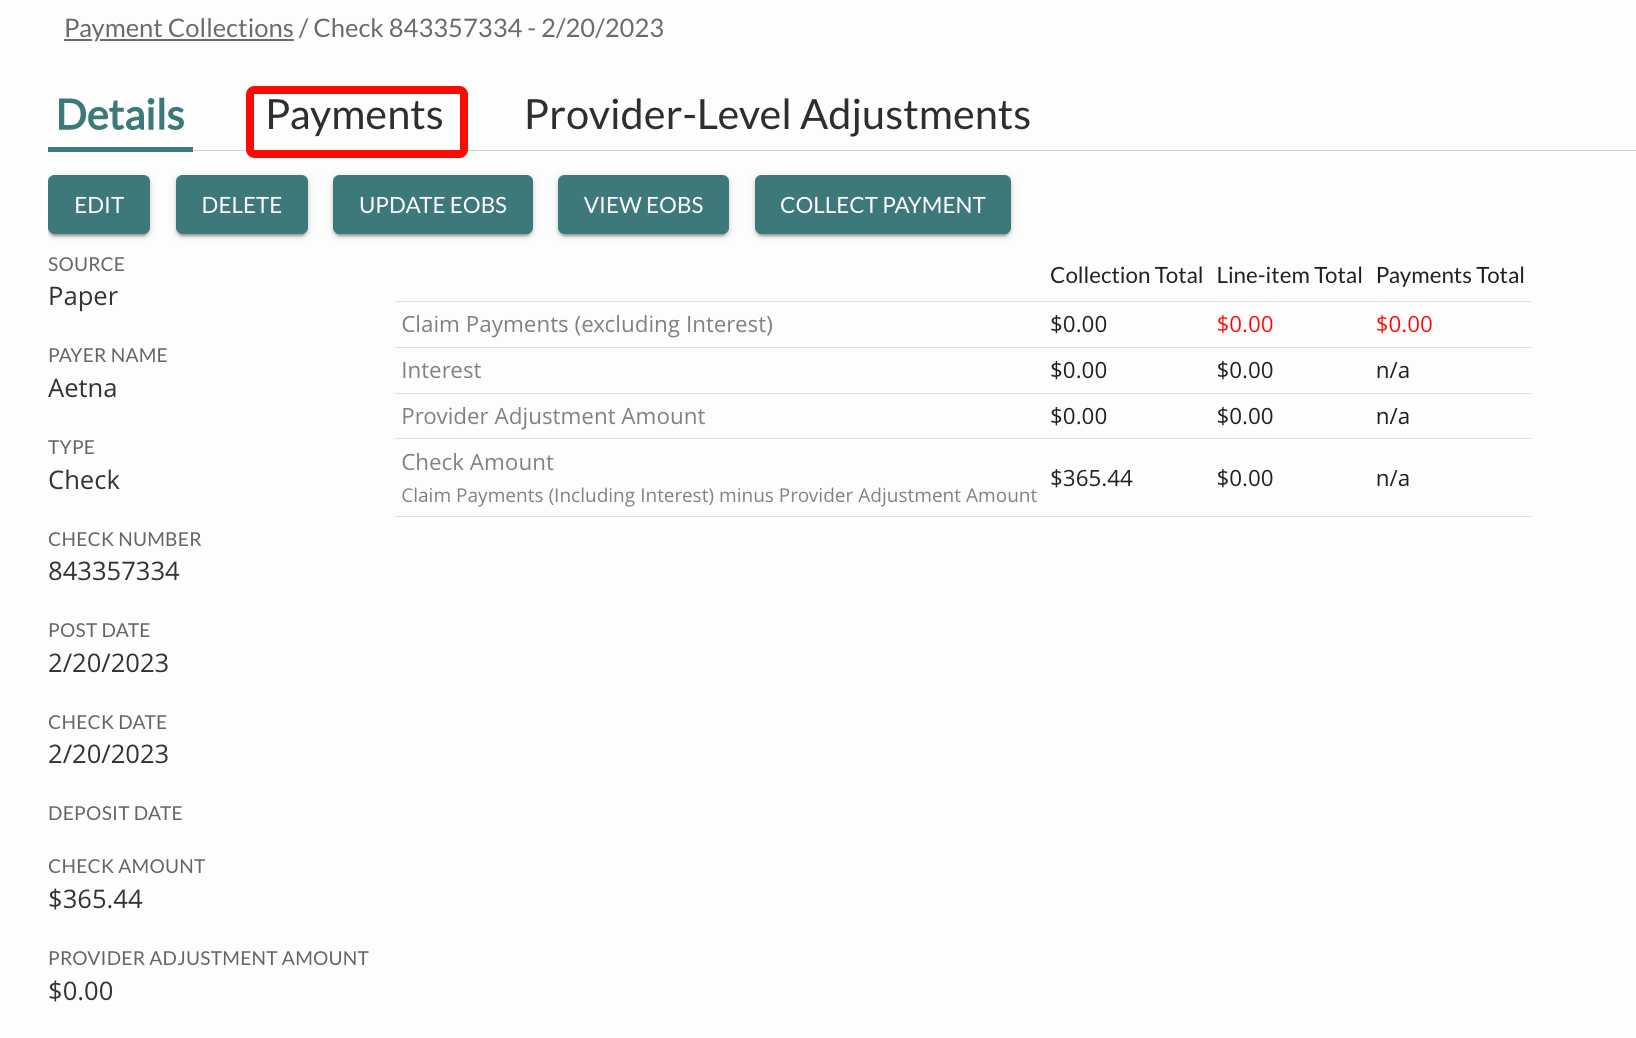Open EOBs with VIEW EOBS button
The width and height of the screenshot is (1636, 1038).
pos(643,205)
